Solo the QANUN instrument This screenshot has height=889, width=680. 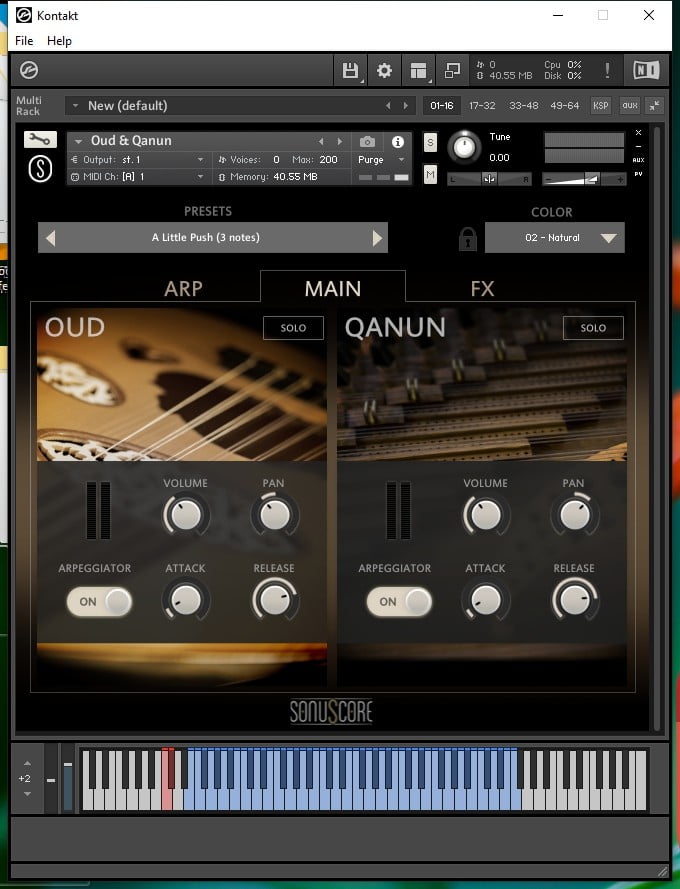593,328
